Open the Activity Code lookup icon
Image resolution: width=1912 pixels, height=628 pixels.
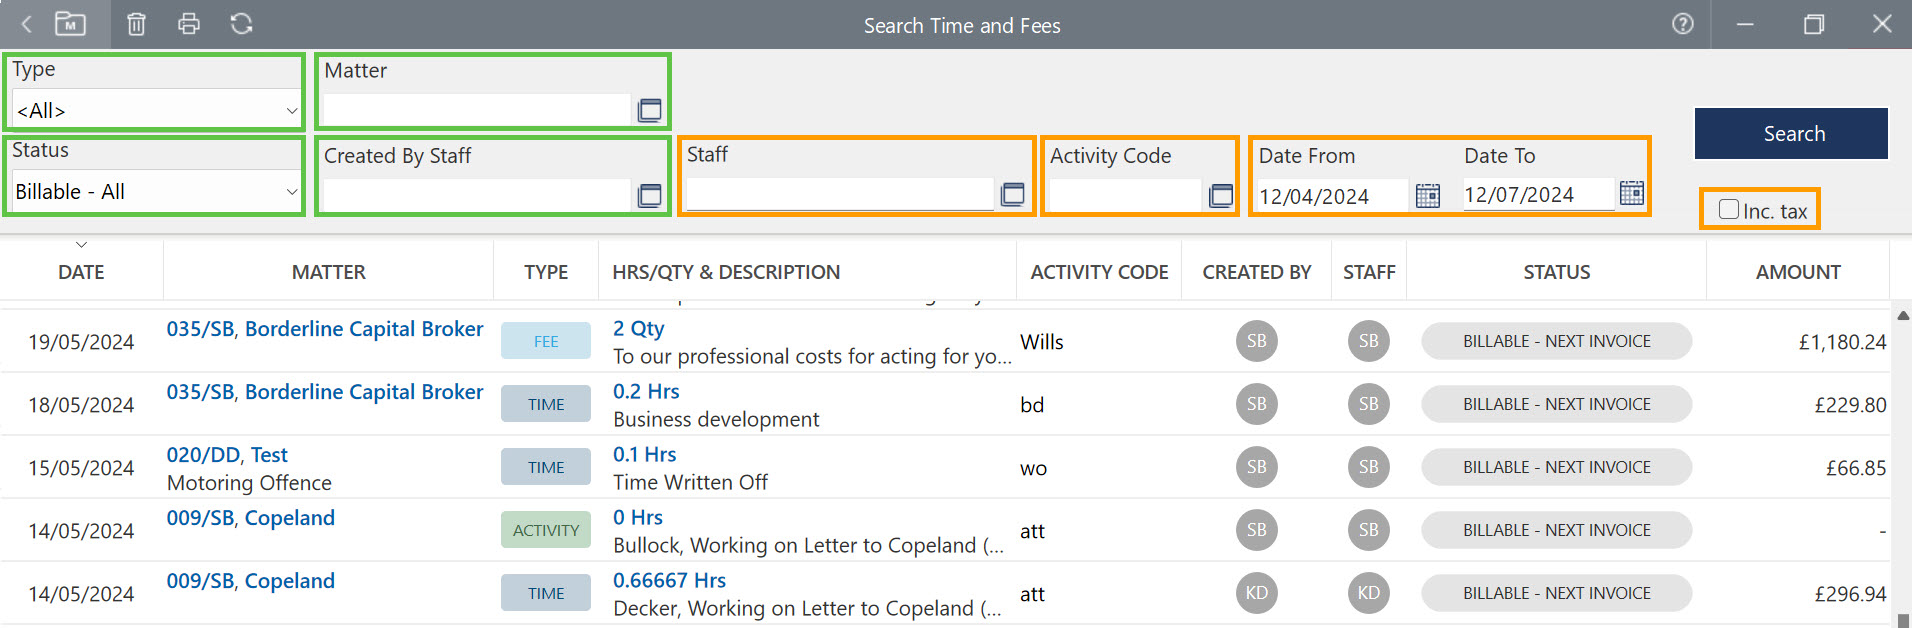[x=1220, y=195]
